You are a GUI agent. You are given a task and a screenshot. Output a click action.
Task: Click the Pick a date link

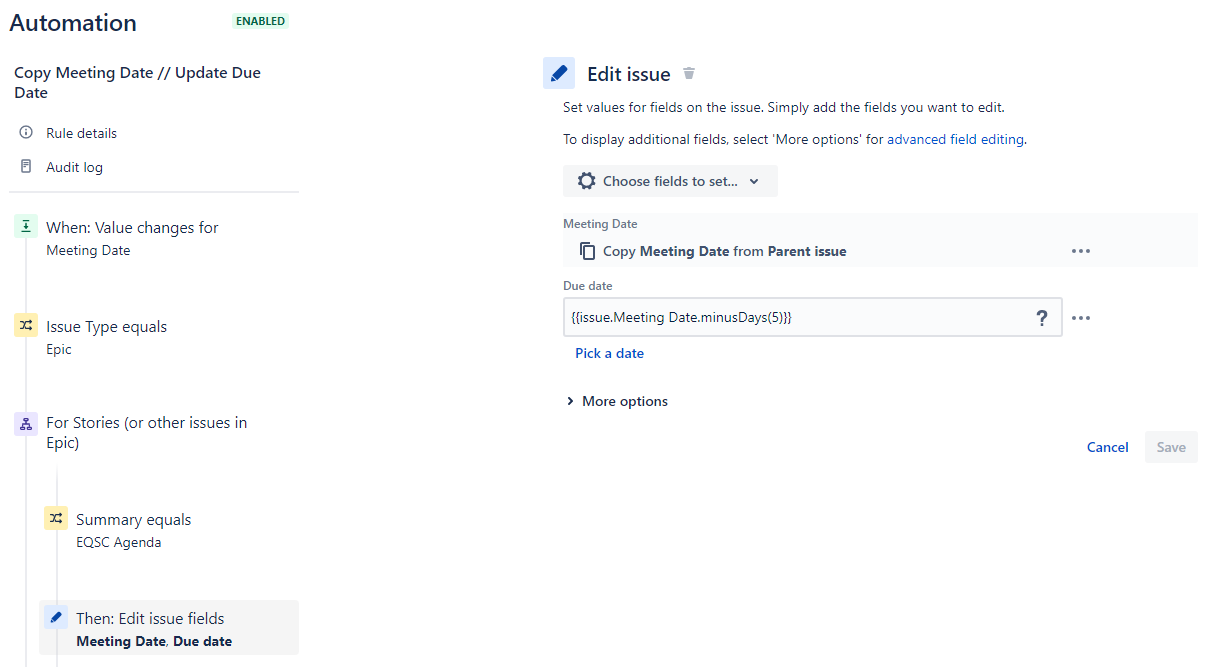(609, 353)
